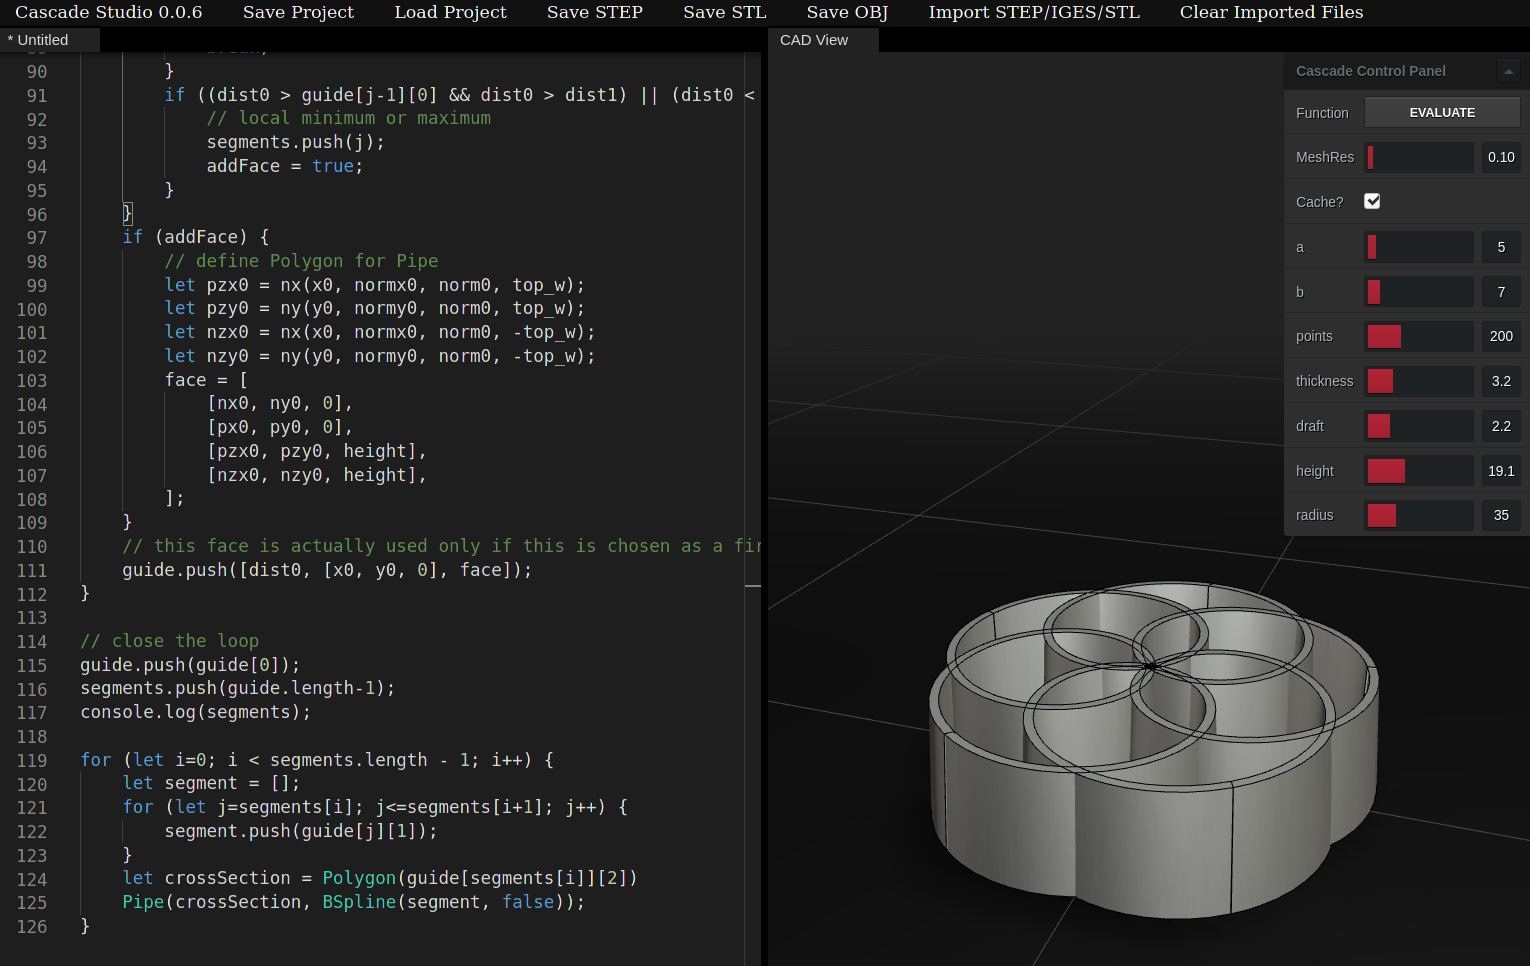Click Save OBJ in the top bar

(847, 12)
